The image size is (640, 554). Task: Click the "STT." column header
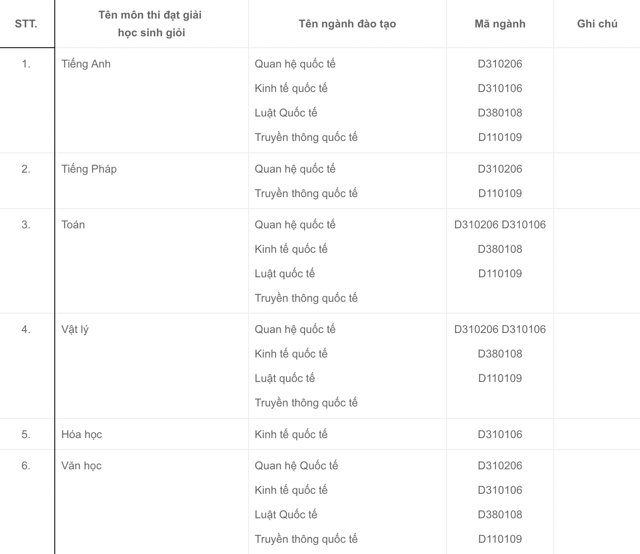pyautogui.click(x=26, y=24)
